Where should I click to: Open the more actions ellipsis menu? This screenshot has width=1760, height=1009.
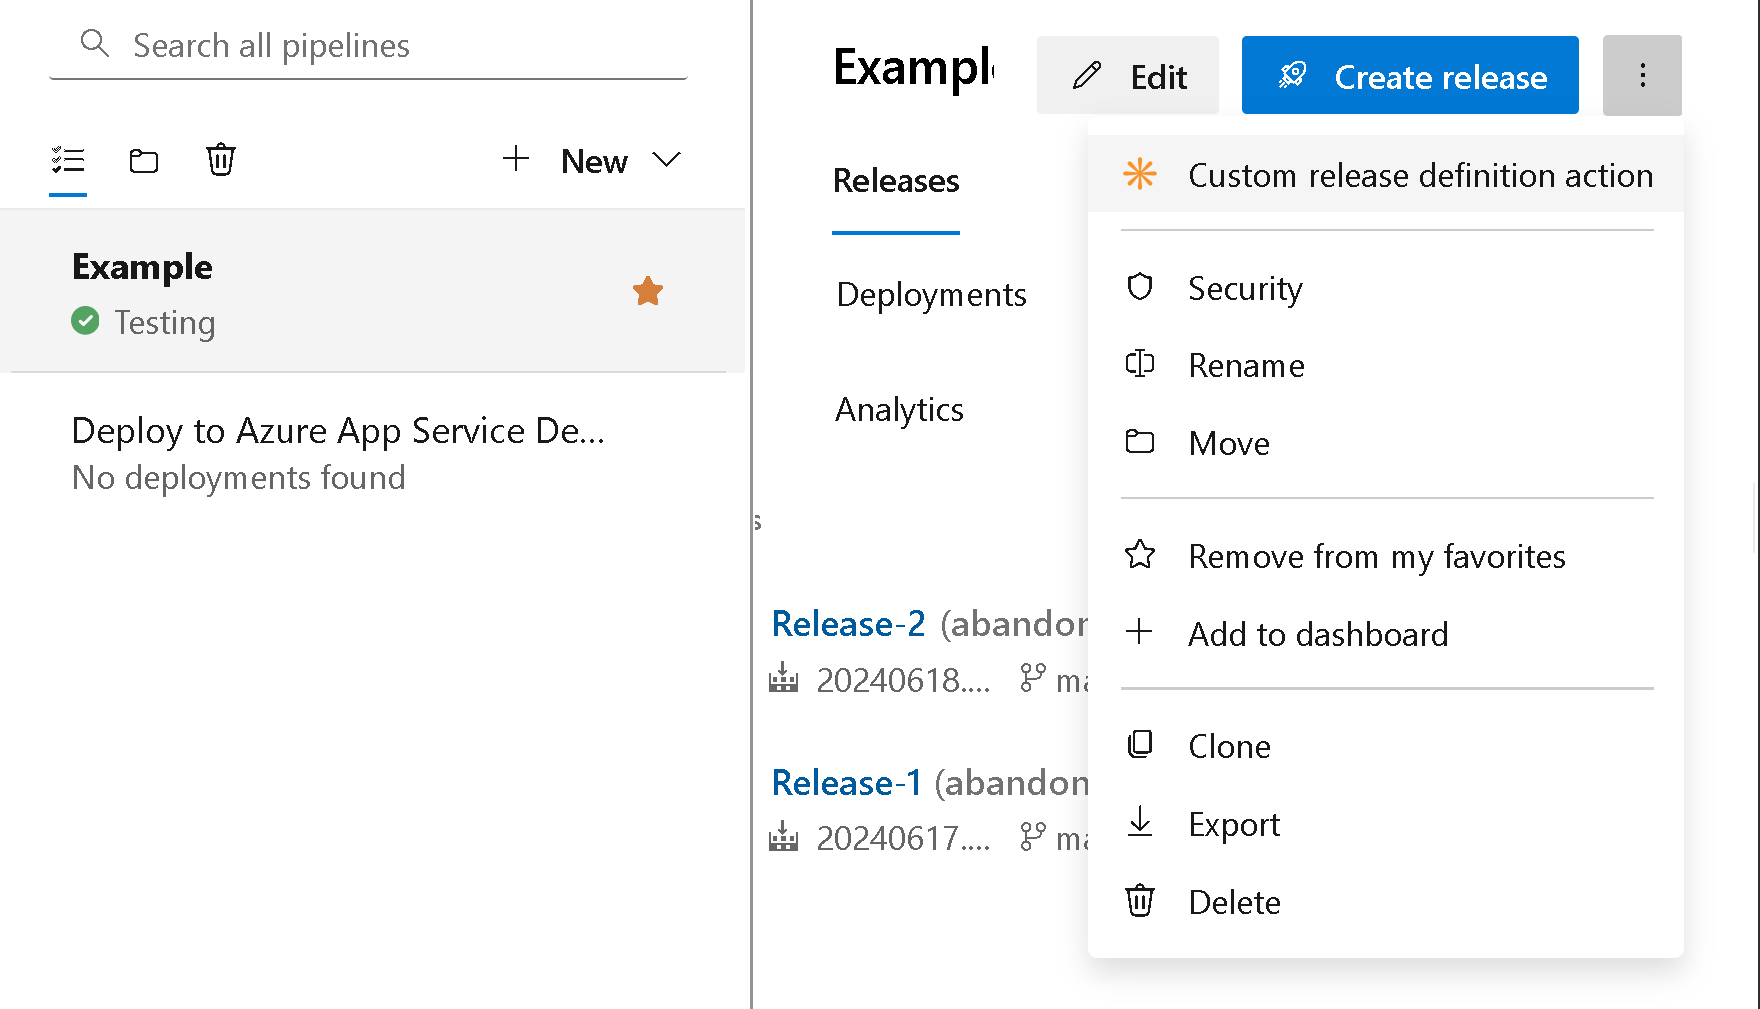point(1642,75)
